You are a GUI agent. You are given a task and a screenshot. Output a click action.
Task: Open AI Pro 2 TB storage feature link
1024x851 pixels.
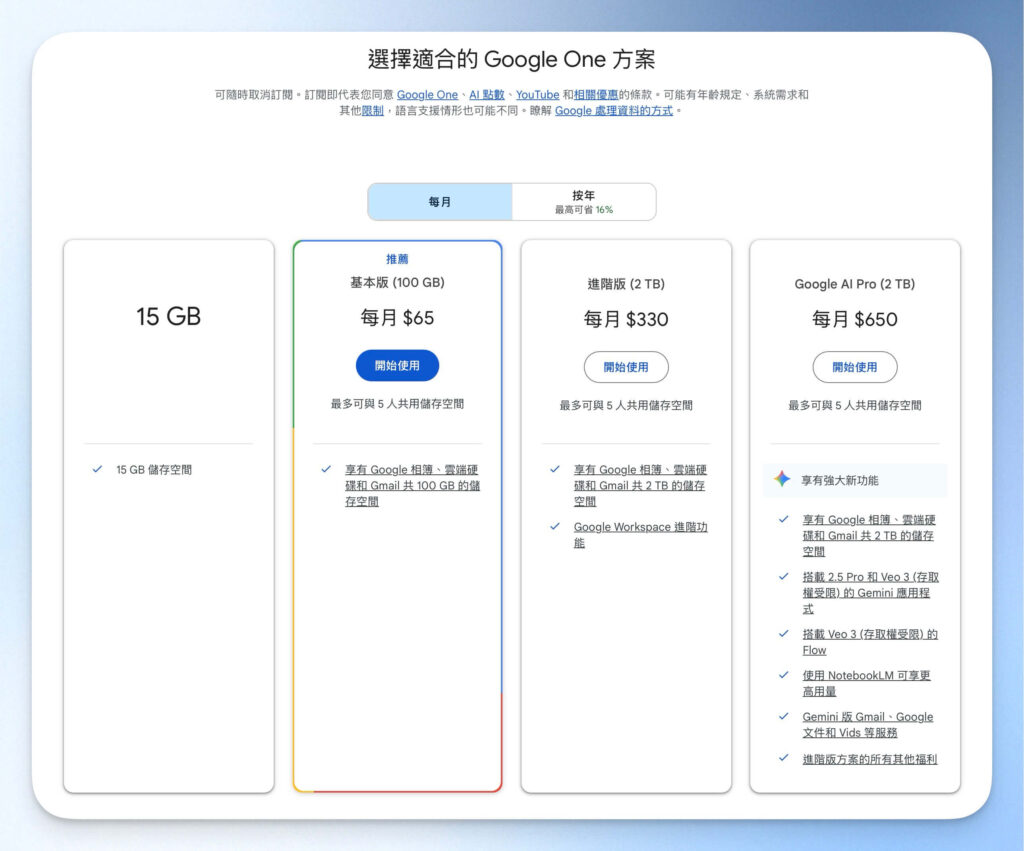pyautogui.click(x=869, y=536)
